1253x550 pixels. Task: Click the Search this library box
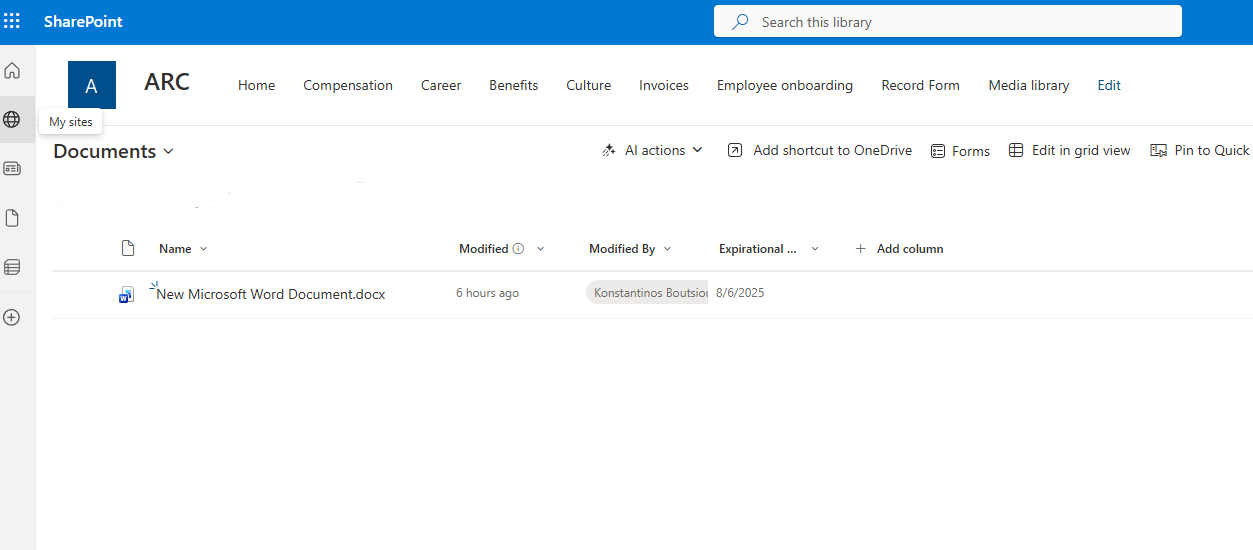947,21
